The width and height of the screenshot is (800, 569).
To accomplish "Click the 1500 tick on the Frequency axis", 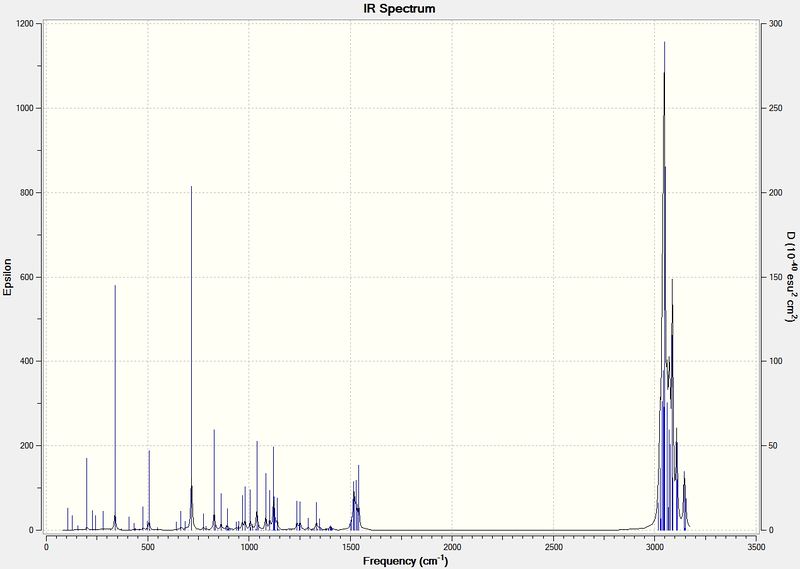I will [351, 547].
